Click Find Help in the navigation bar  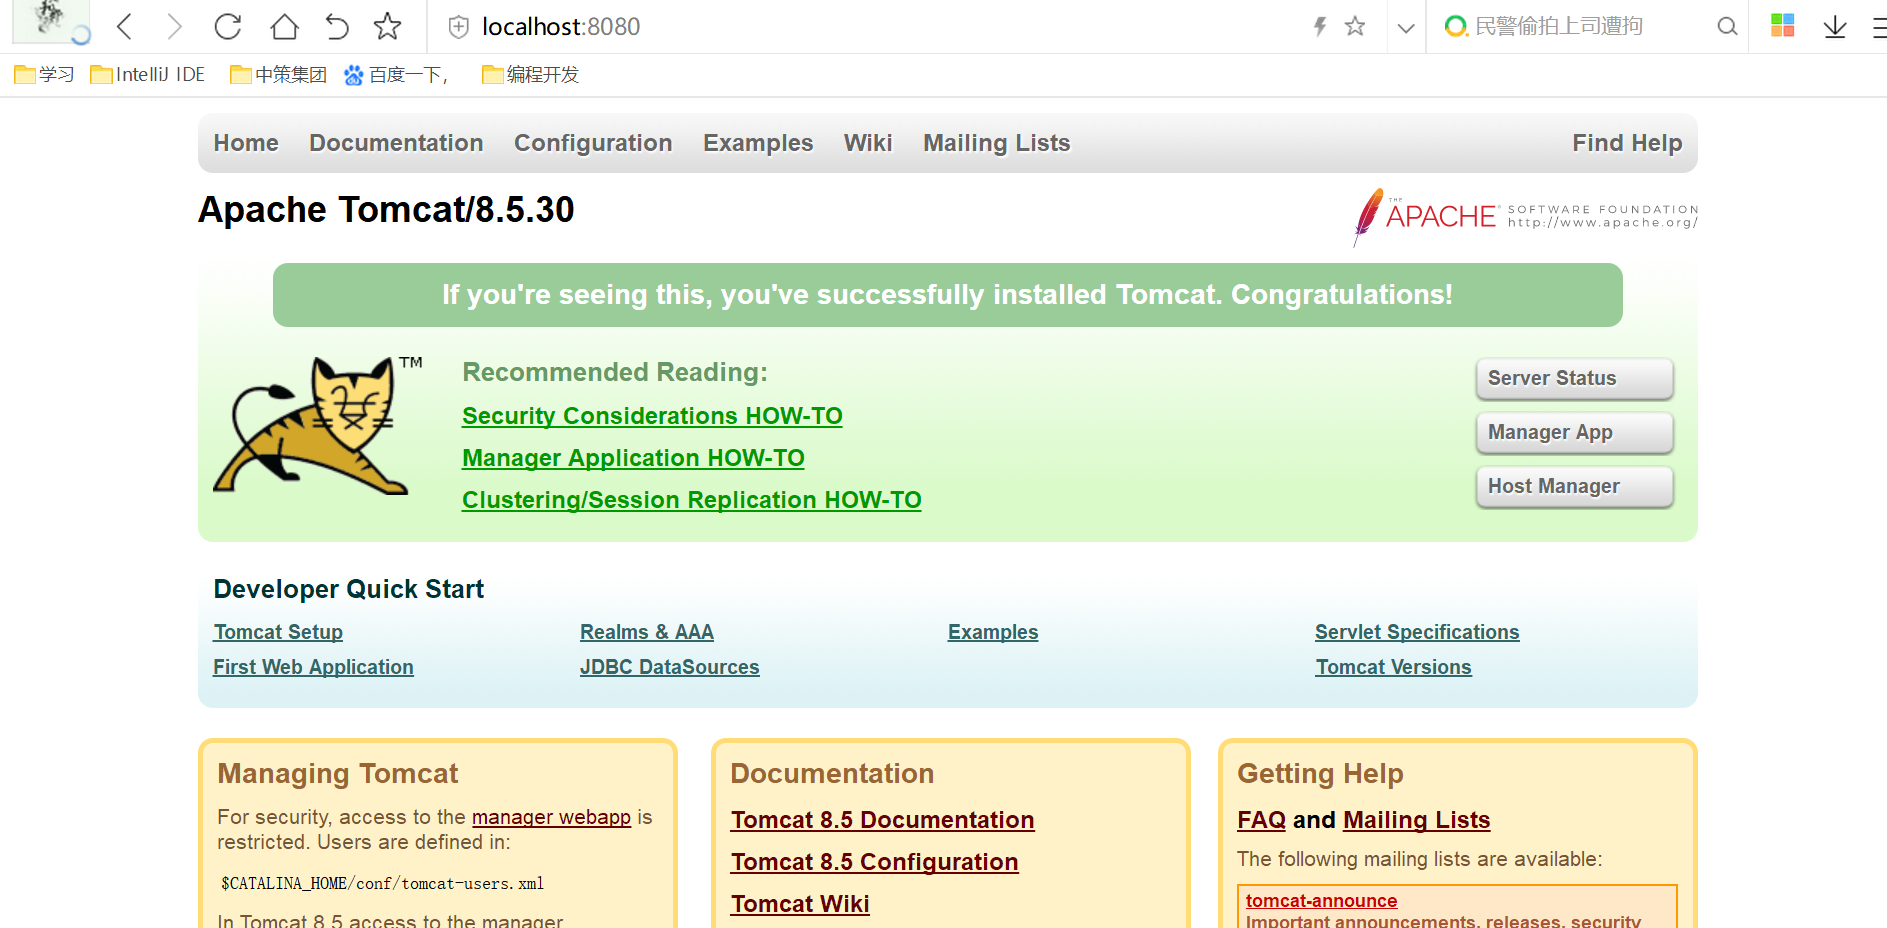pyautogui.click(x=1627, y=143)
